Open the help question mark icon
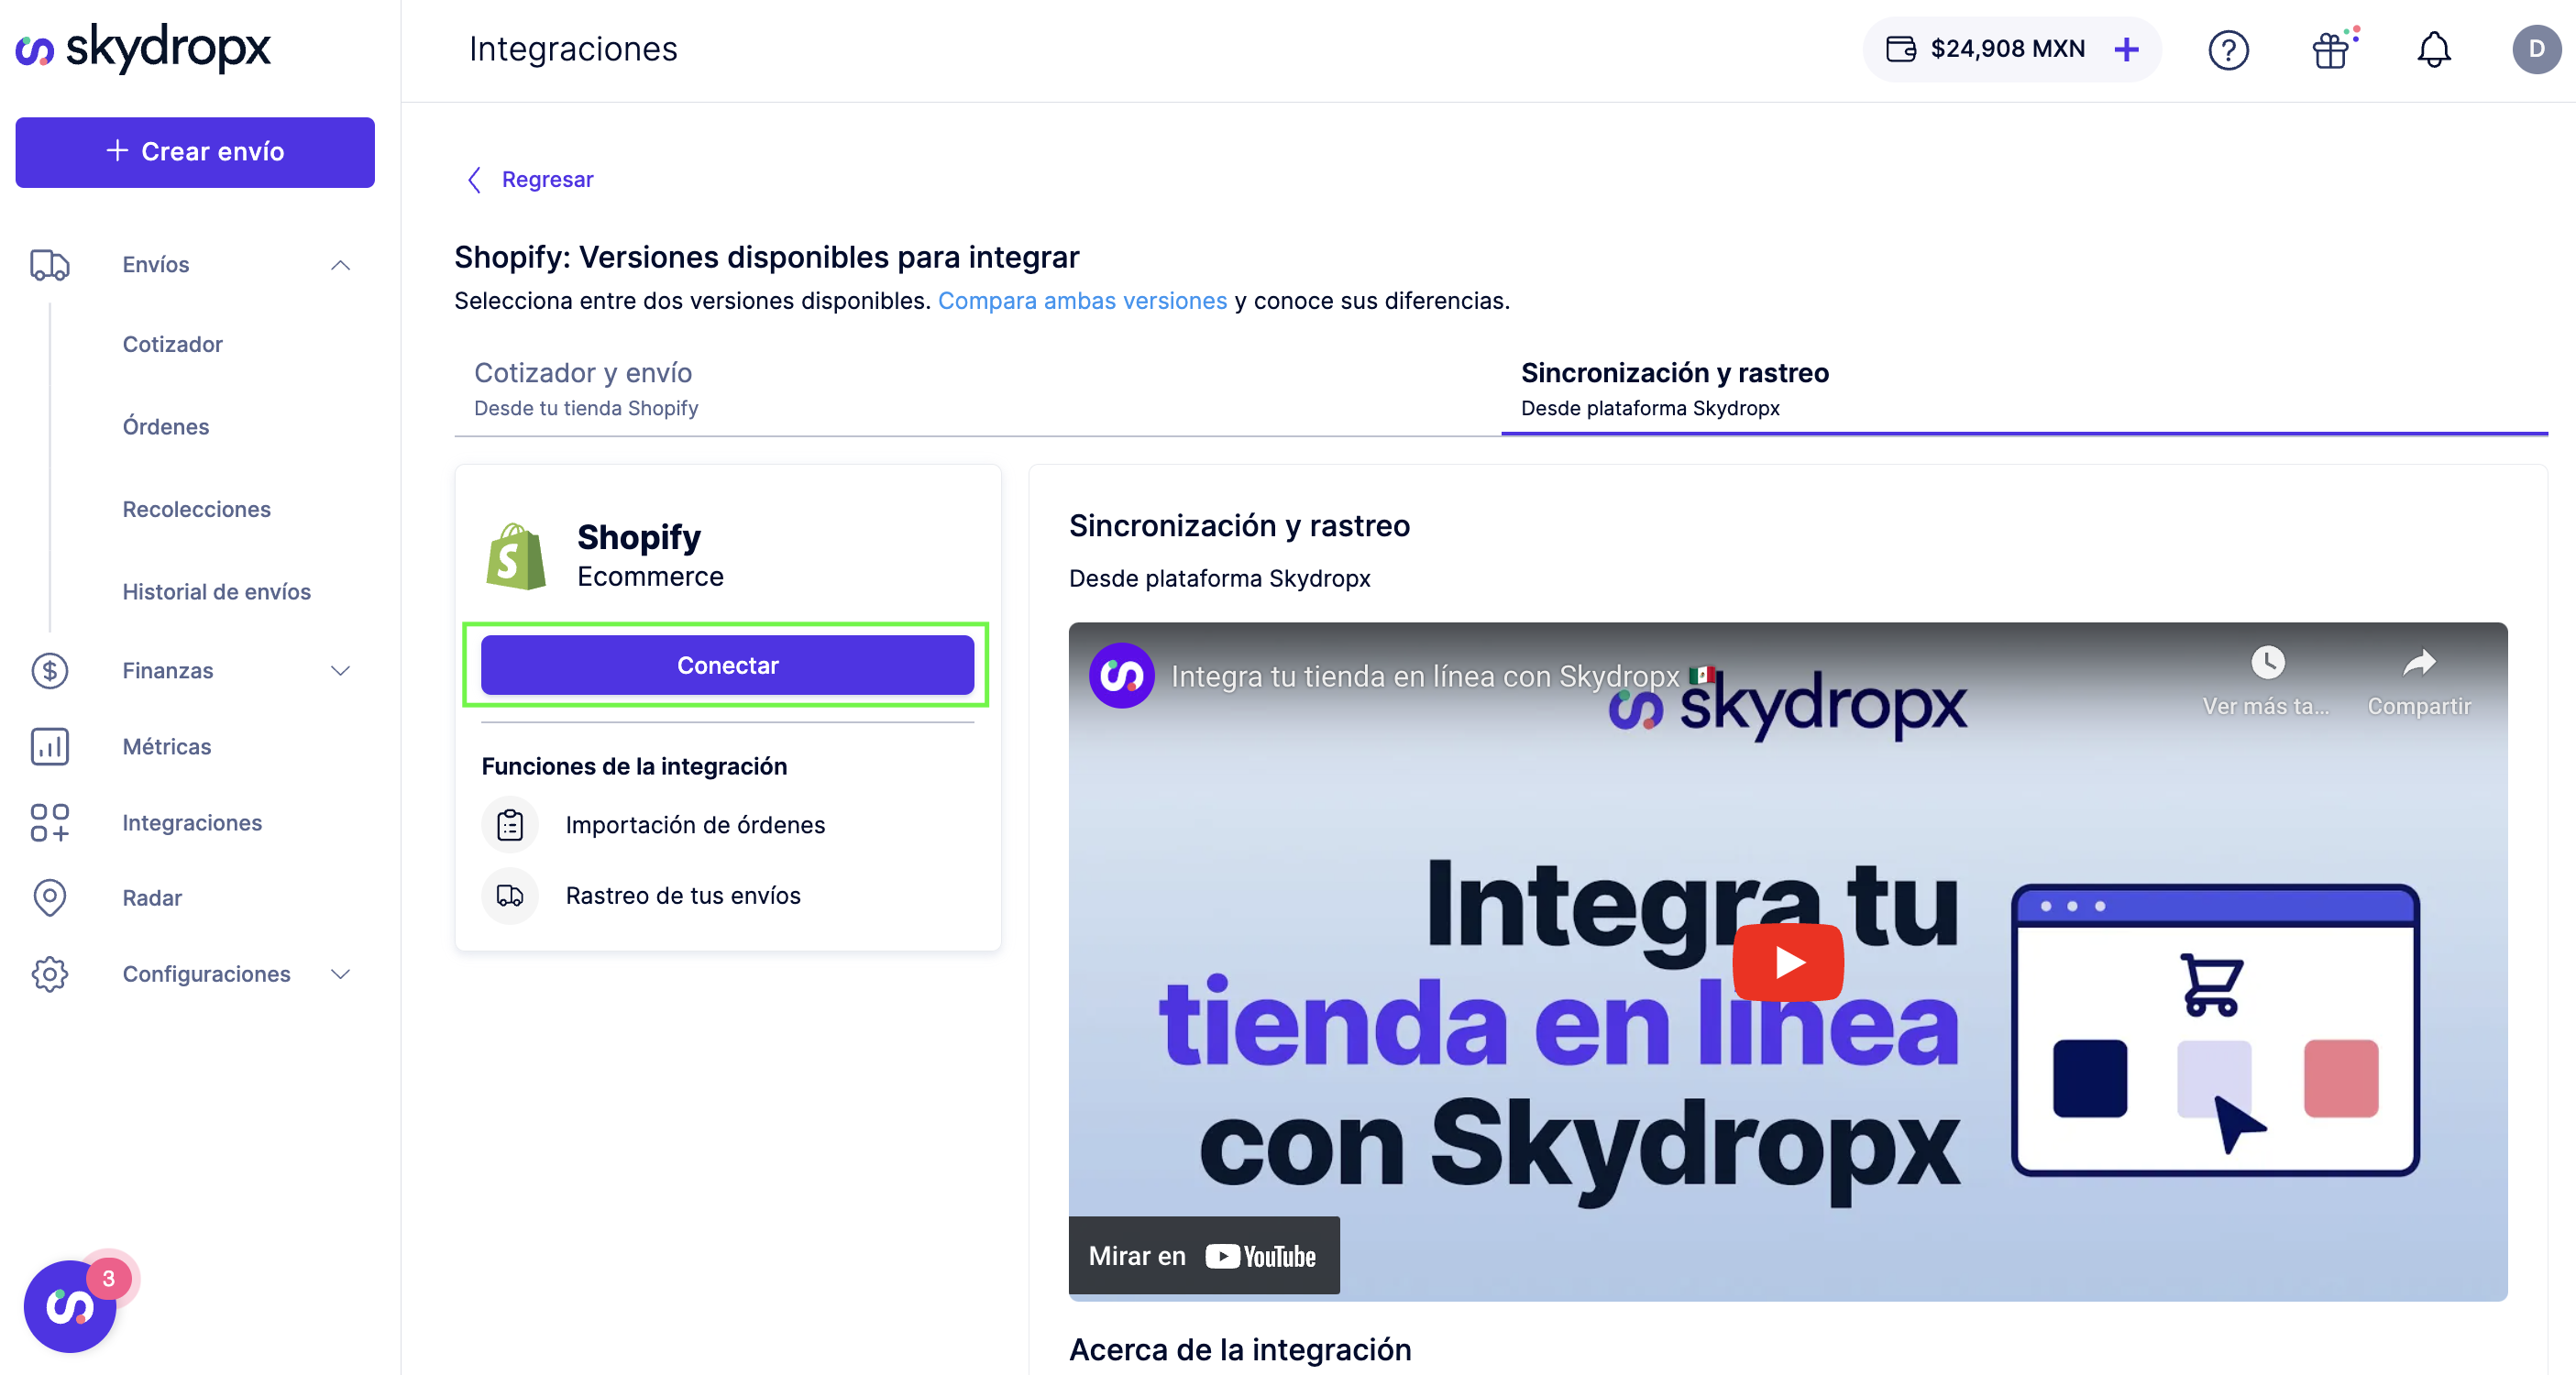The height and width of the screenshot is (1375, 2576). click(2227, 49)
